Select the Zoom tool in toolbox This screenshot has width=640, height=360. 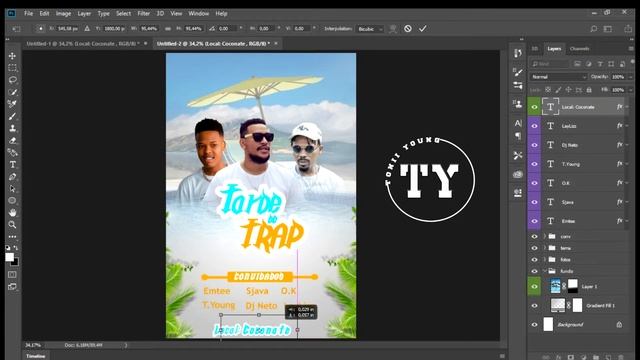(x=13, y=224)
